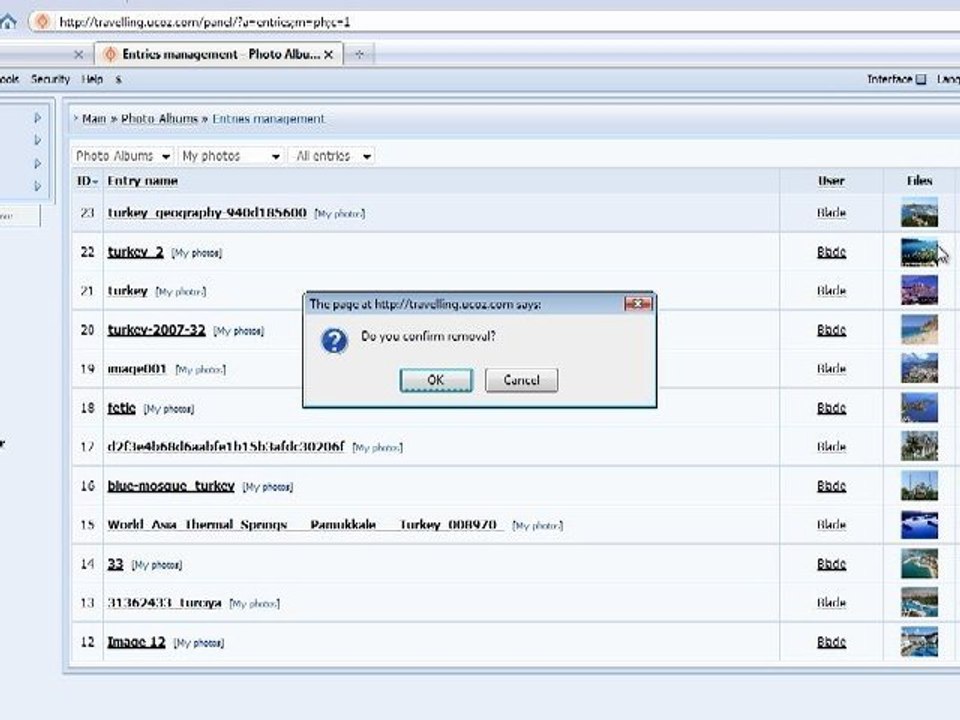This screenshot has height=720, width=960.
Task: Click the thumbnail for entry 15
Action: point(919,525)
